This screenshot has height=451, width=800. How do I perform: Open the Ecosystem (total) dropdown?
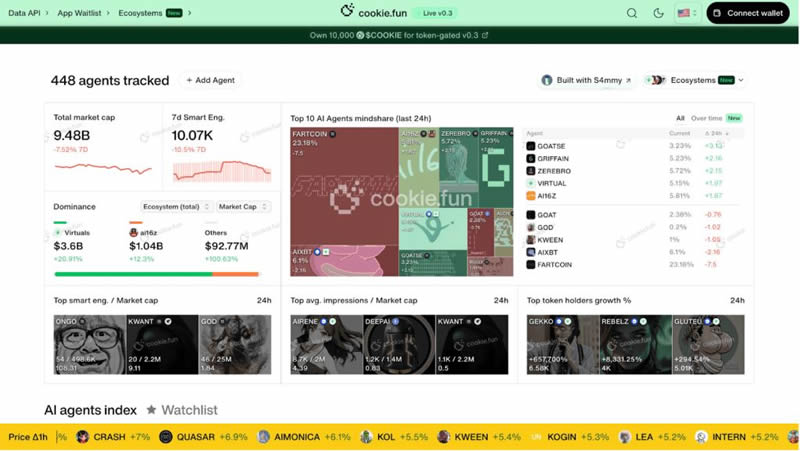pyautogui.click(x=176, y=207)
